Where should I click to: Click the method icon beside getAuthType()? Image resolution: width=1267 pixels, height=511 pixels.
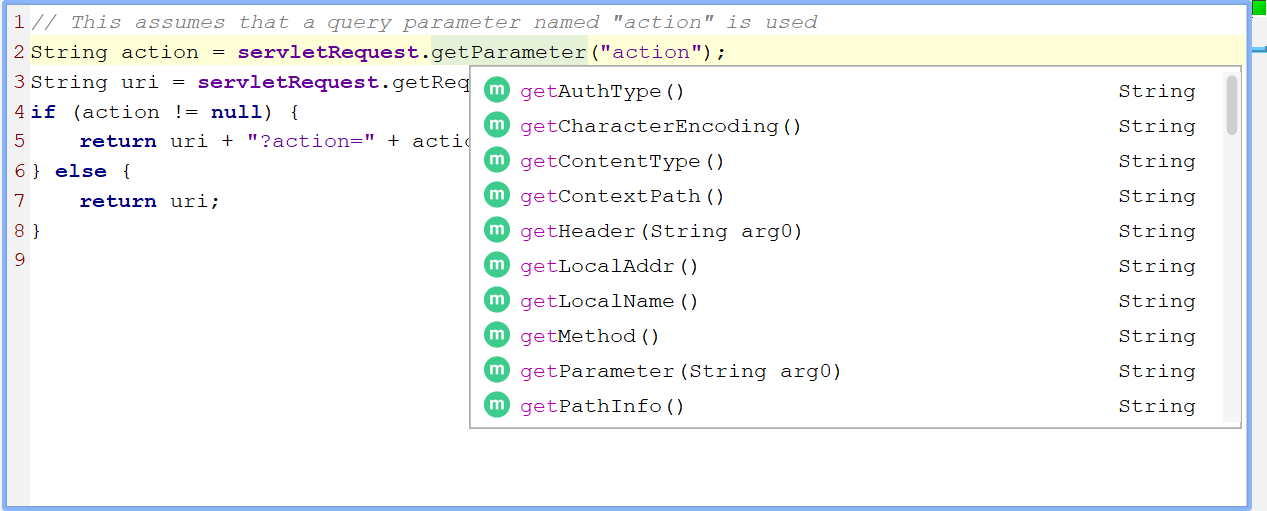pyautogui.click(x=497, y=90)
